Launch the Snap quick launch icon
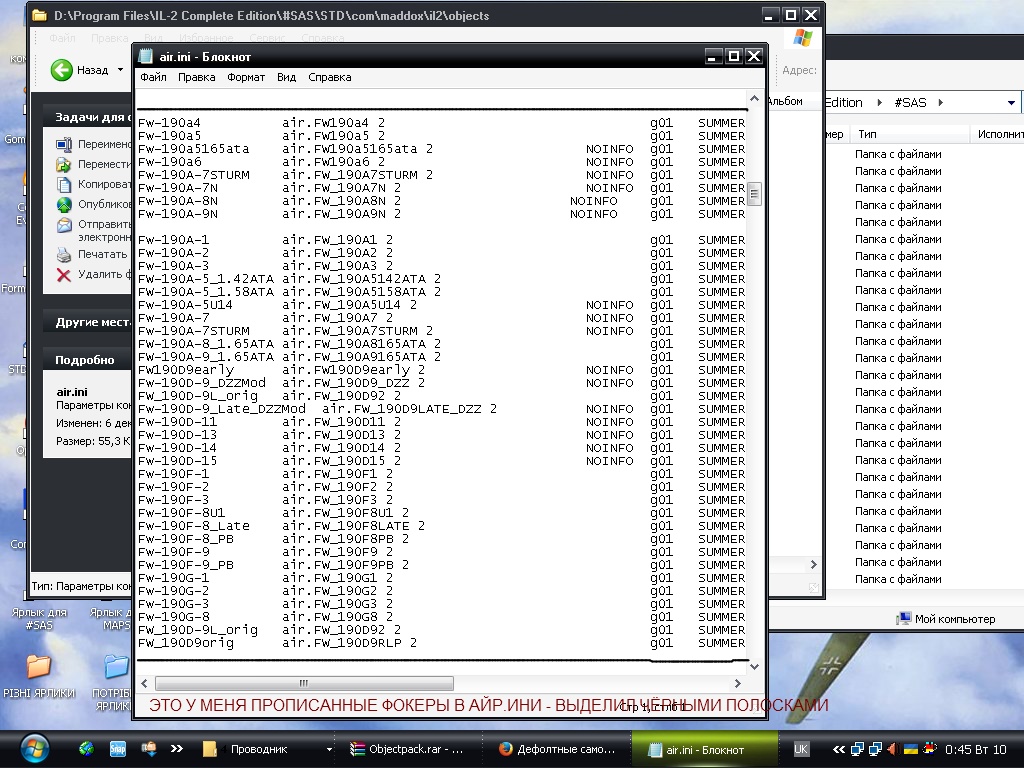 [x=118, y=749]
